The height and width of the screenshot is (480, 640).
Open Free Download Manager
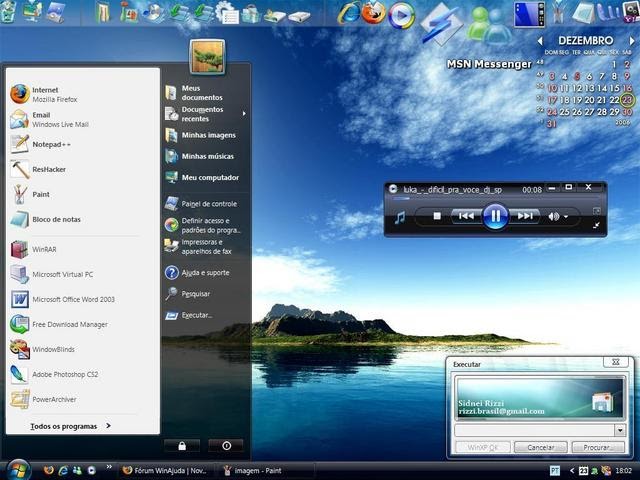pyautogui.click(x=69, y=324)
